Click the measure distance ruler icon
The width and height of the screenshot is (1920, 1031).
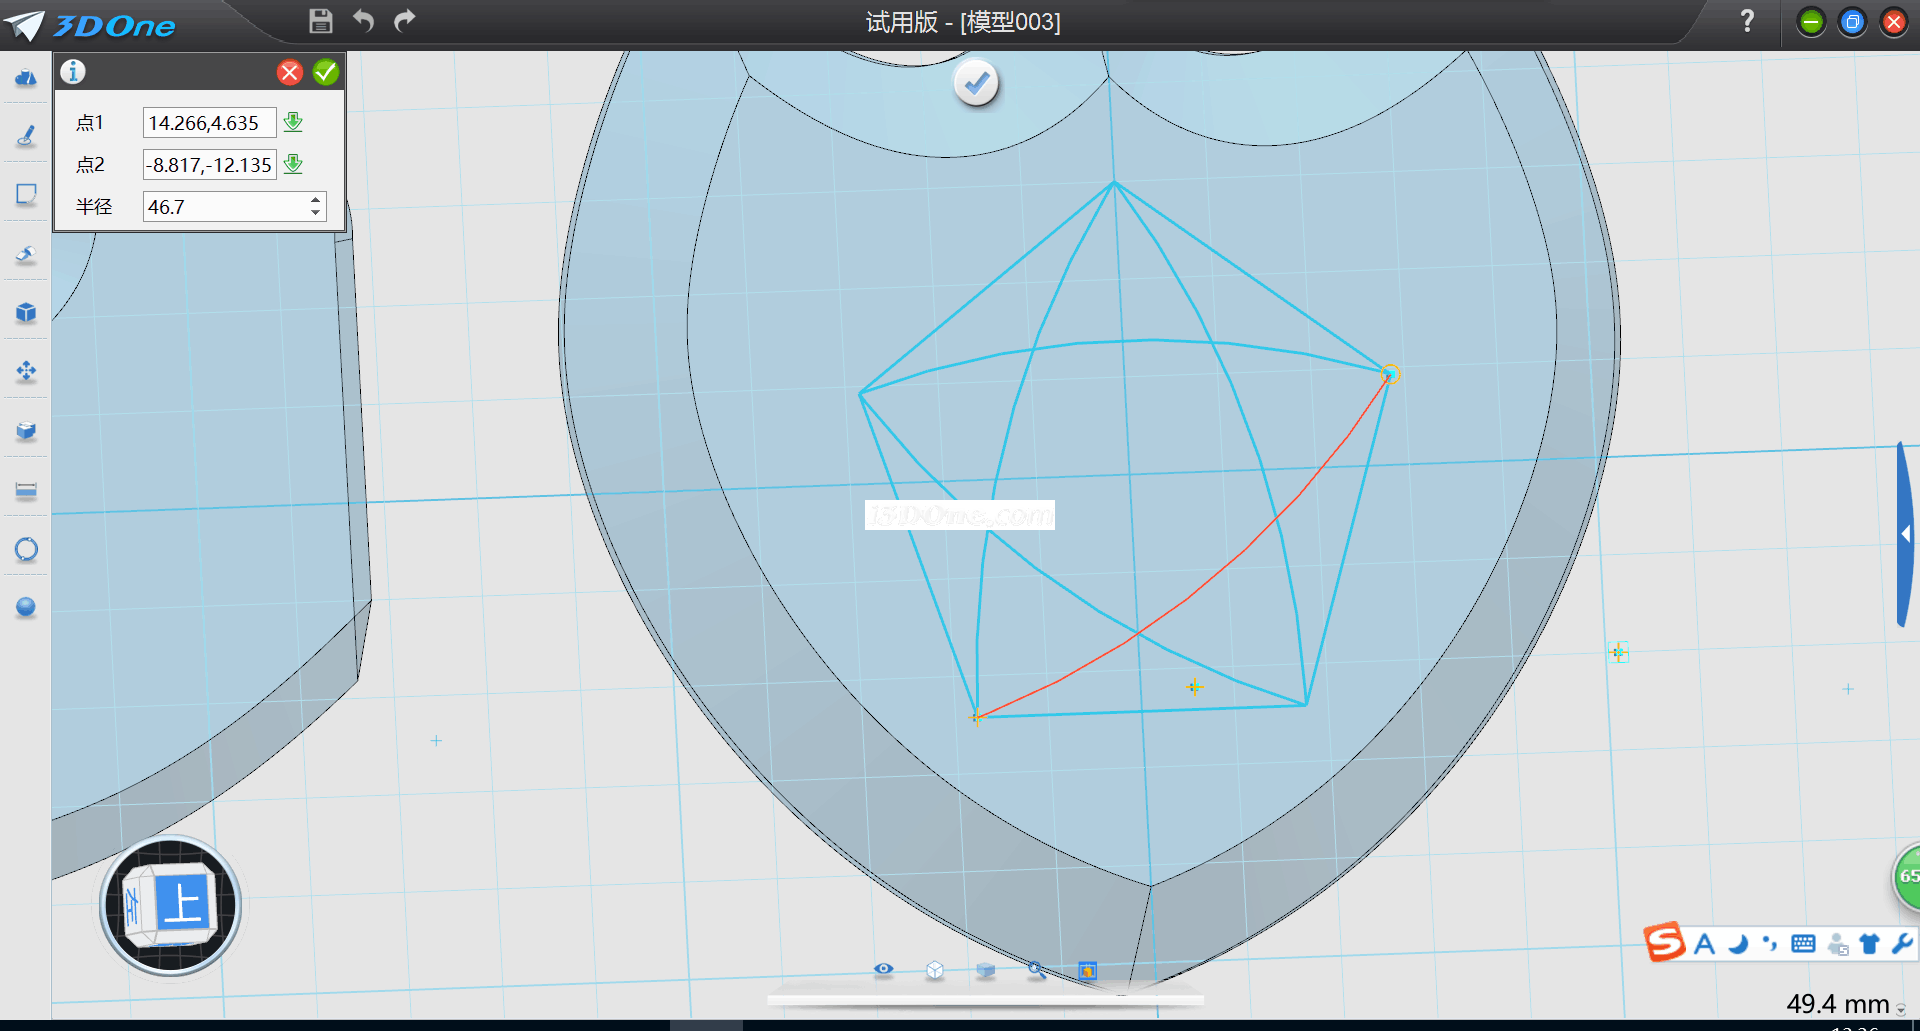pos(26,490)
